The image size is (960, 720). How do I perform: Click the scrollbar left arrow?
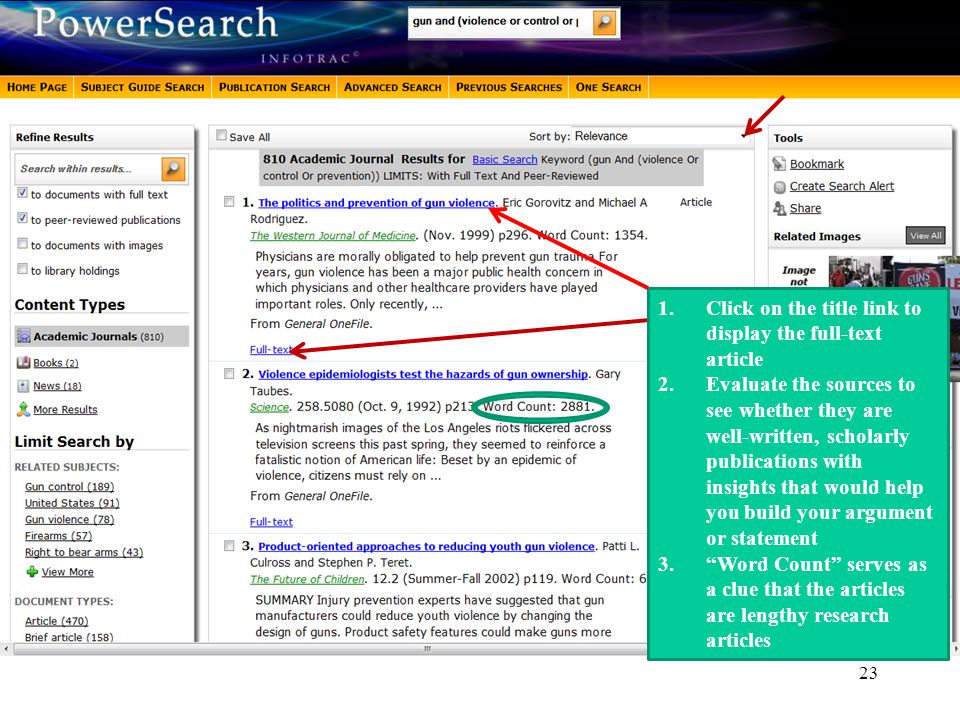coord(6,648)
